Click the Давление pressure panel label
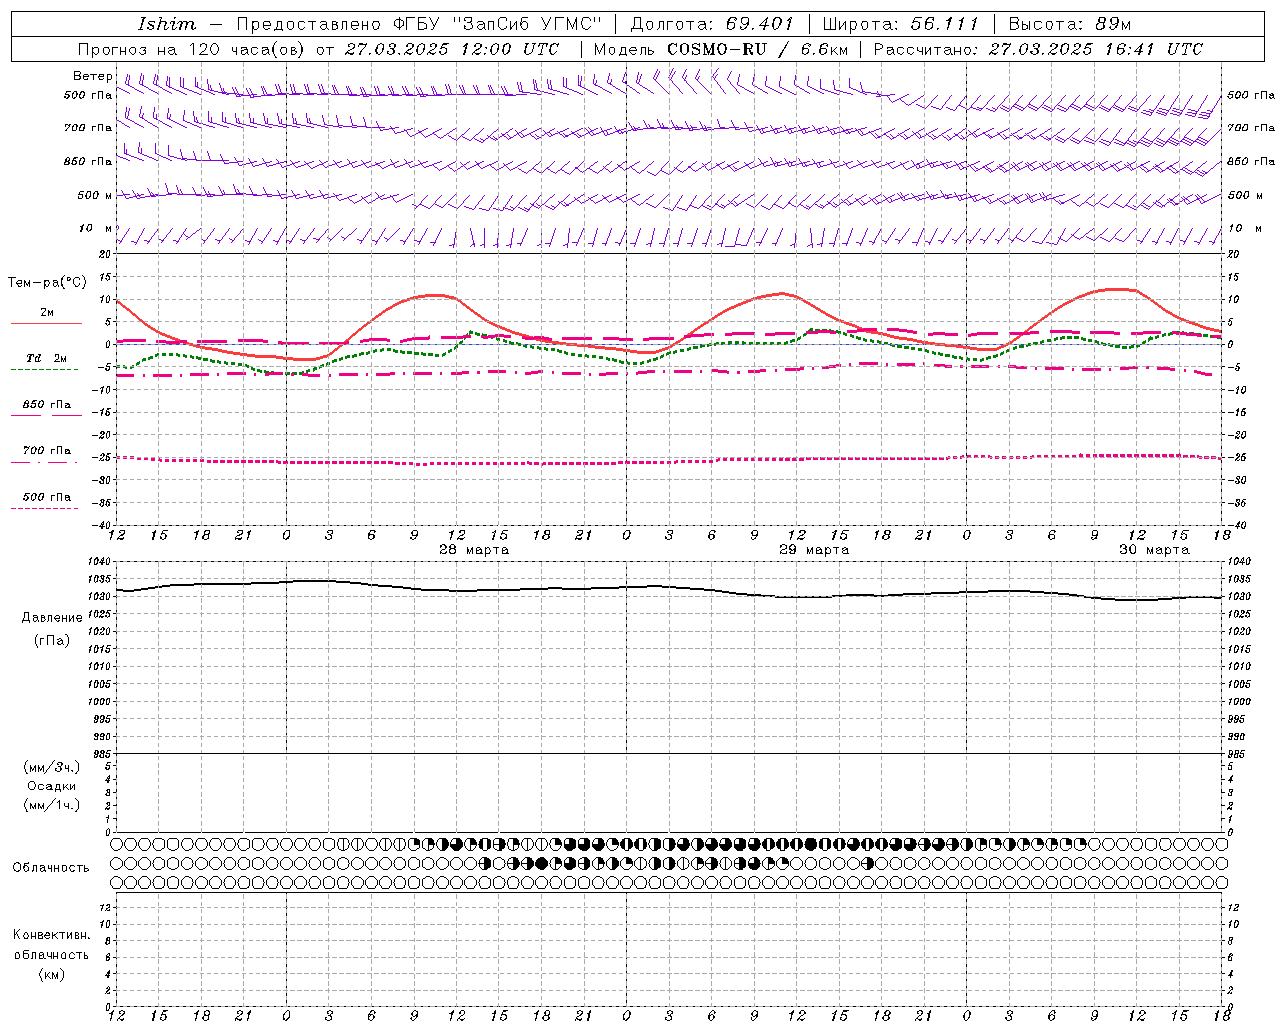 52,618
